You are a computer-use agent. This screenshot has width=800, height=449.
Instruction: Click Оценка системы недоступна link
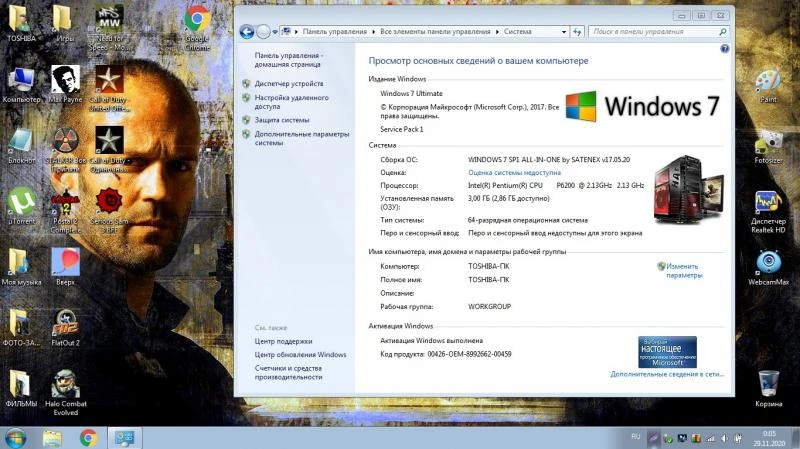coord(514,172)
